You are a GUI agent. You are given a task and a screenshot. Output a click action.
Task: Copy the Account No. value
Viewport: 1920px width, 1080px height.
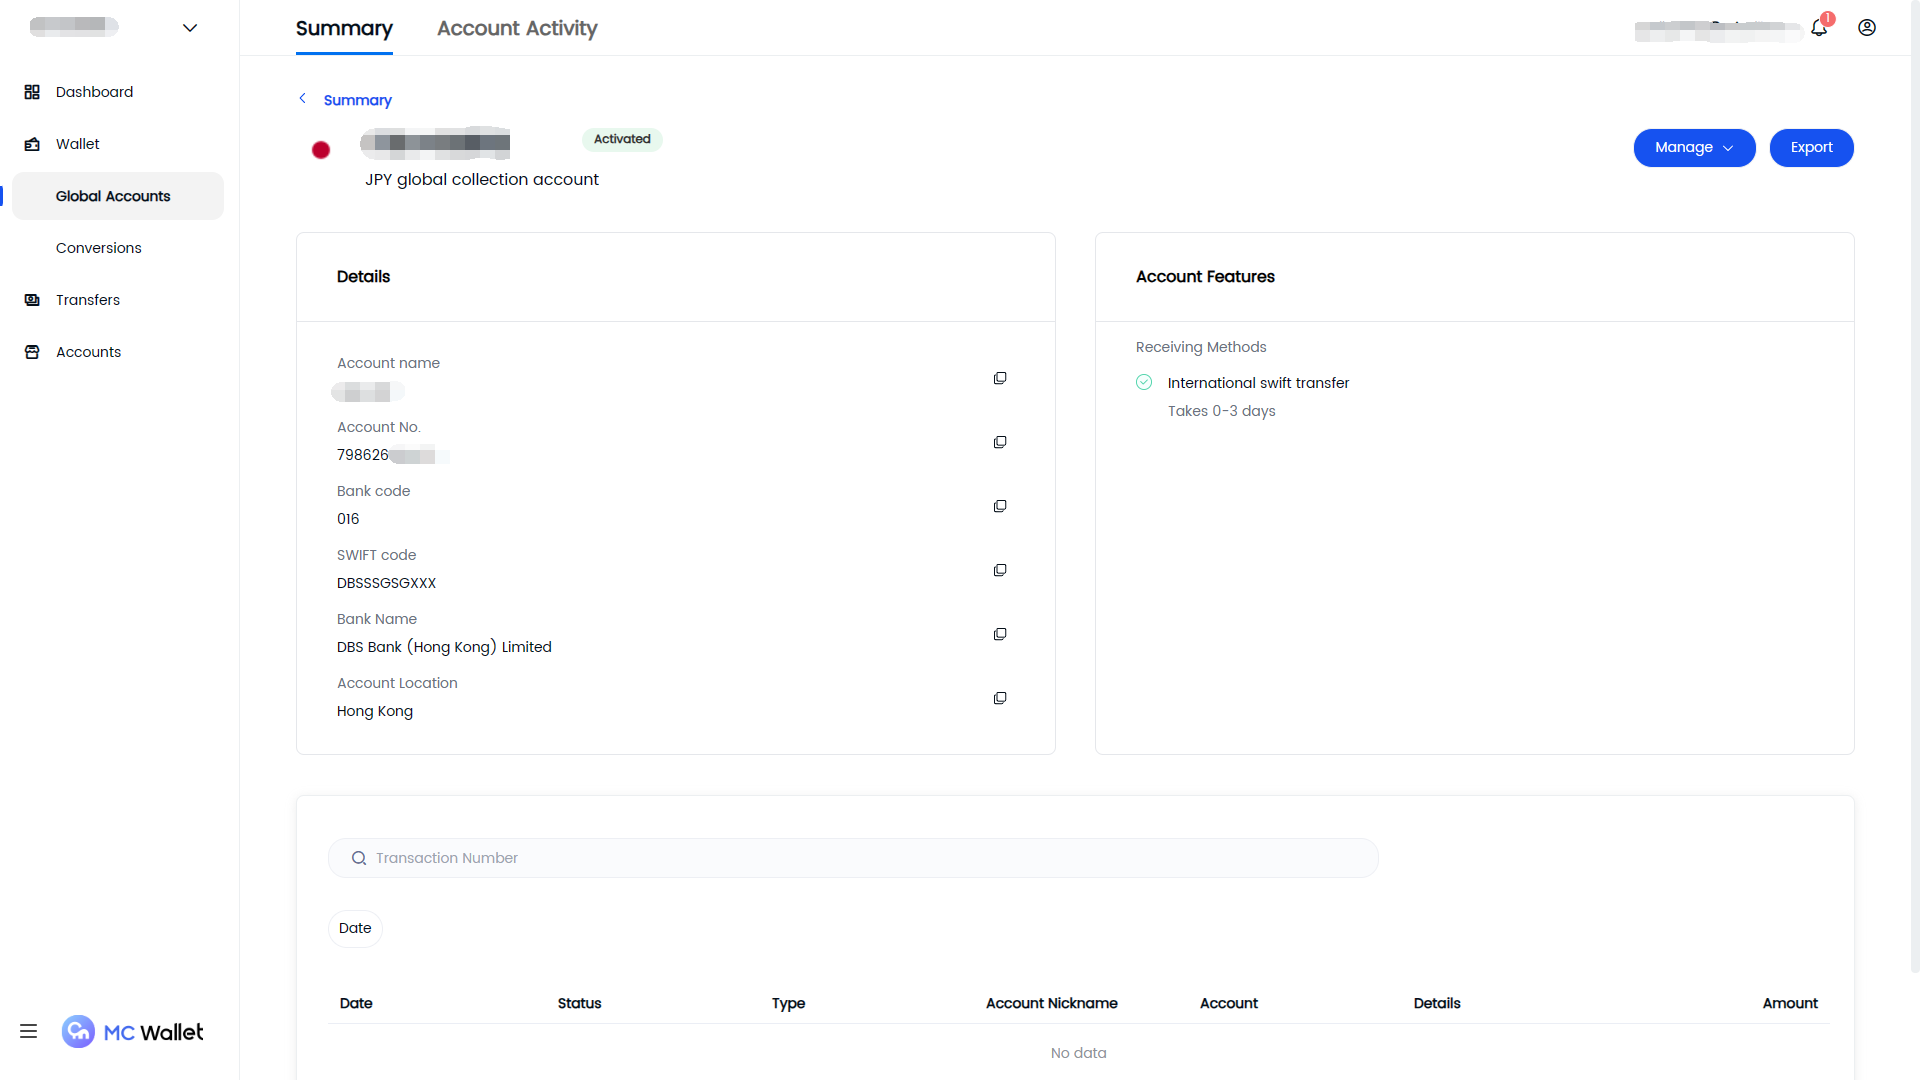click(x=999, y=442)
